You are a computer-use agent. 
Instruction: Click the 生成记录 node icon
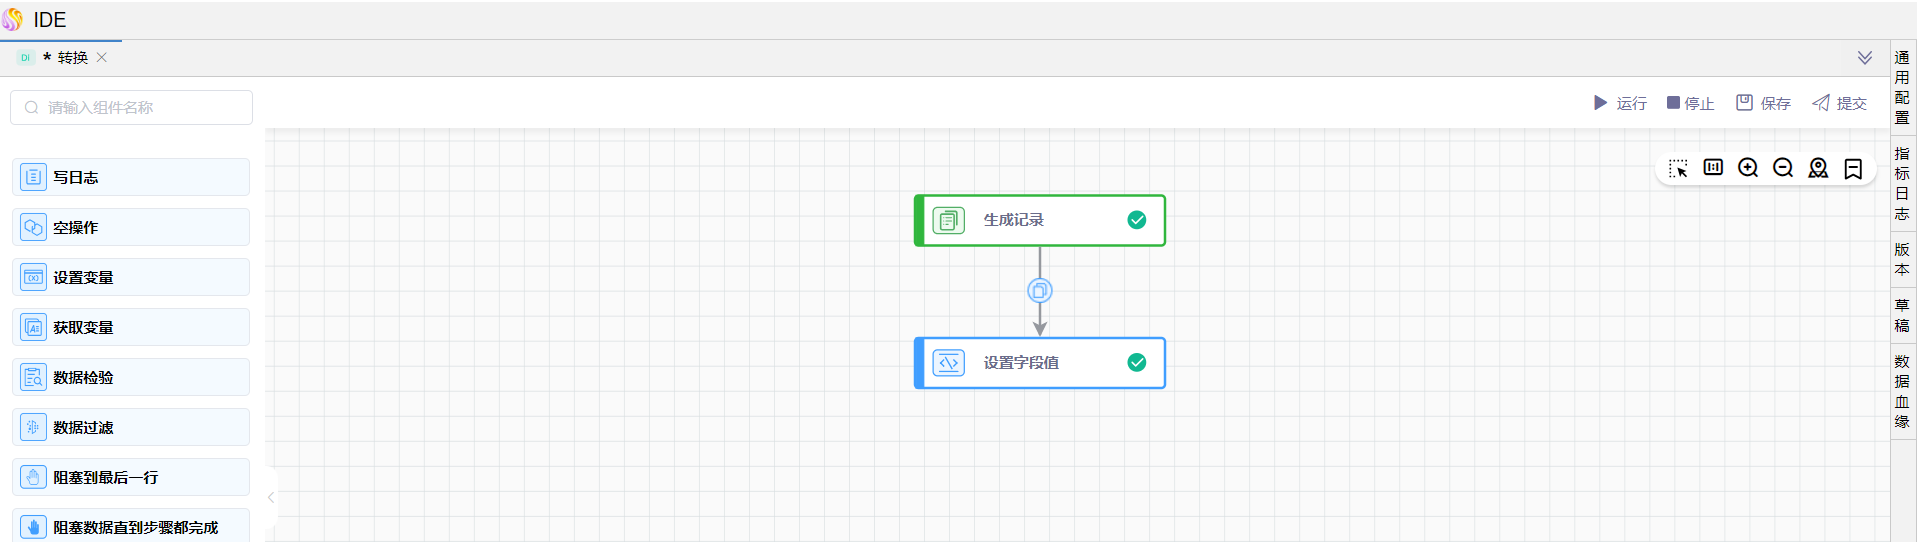pos(948,220)
